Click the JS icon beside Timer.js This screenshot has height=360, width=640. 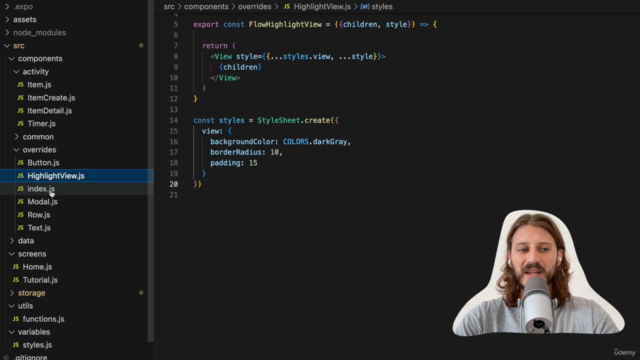(20, 124)
